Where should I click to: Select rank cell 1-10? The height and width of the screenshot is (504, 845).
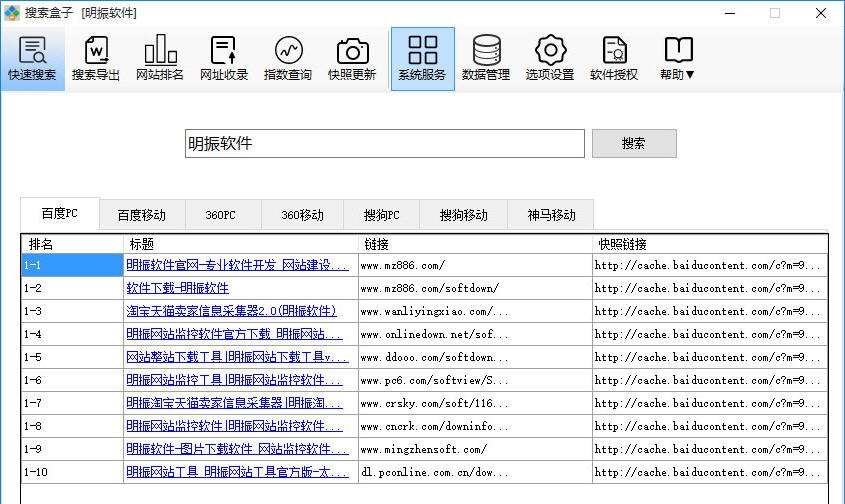tap(72, 472)
